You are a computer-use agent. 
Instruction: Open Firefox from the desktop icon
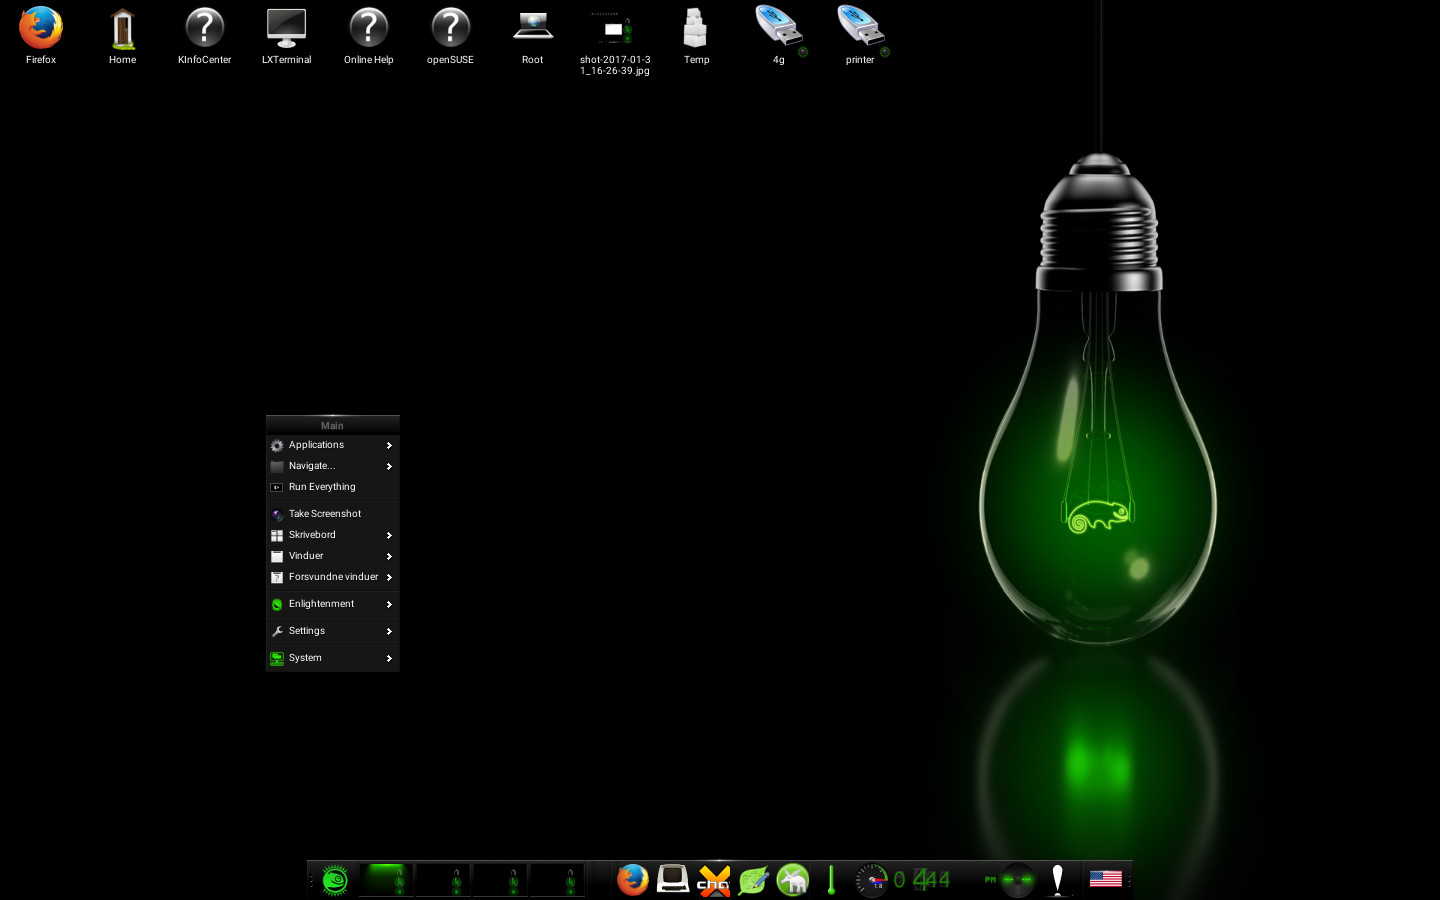click(x=41, y=29)
